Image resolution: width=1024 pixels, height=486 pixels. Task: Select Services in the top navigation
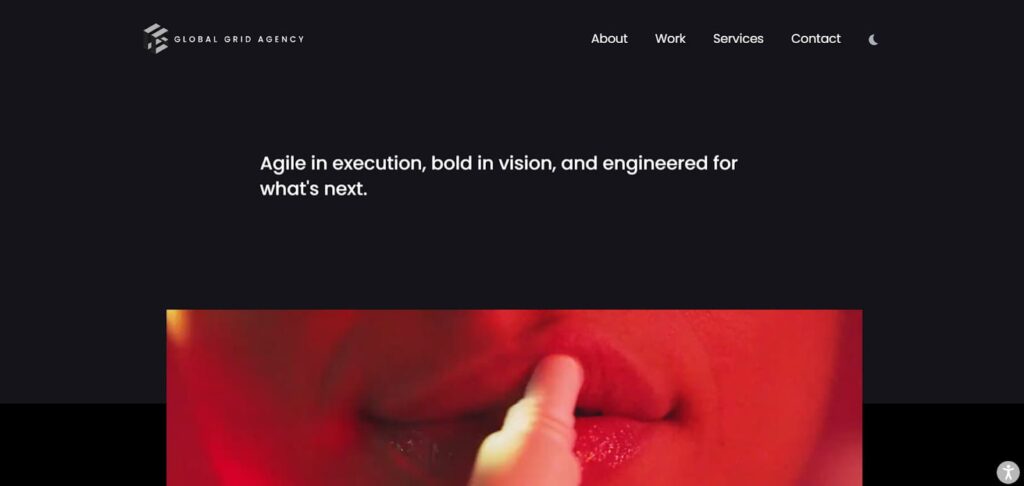coord(738,39)
